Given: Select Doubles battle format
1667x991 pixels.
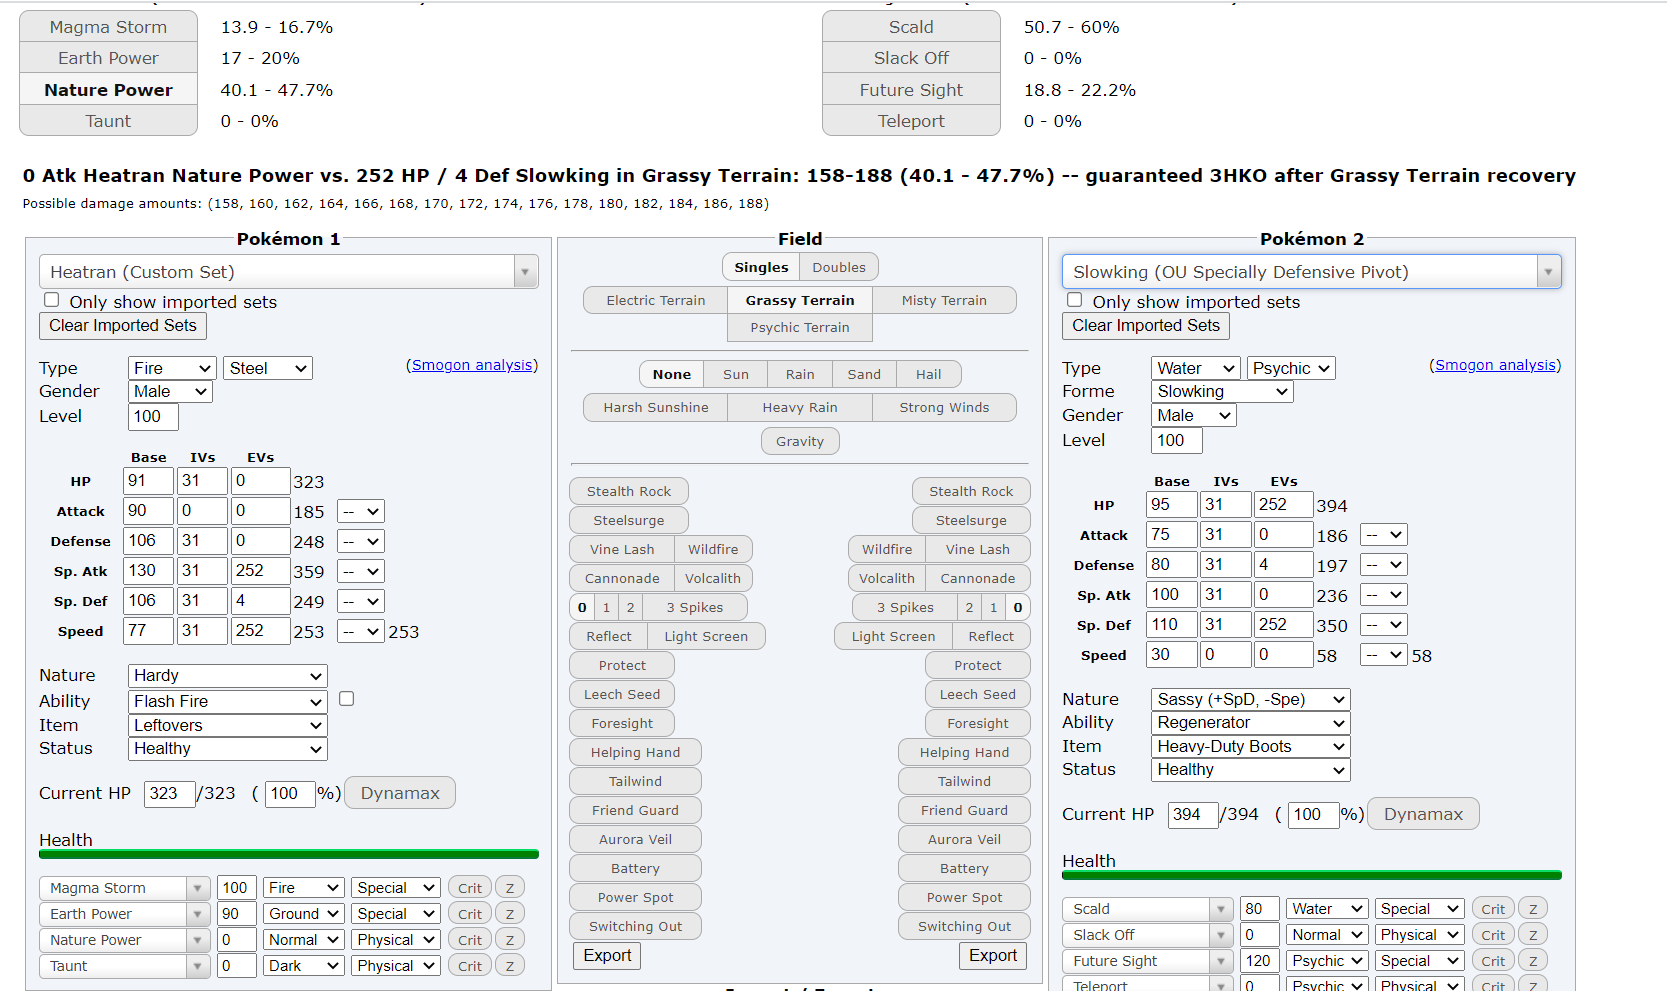Looking at the screenshot, I should [839, 267].
